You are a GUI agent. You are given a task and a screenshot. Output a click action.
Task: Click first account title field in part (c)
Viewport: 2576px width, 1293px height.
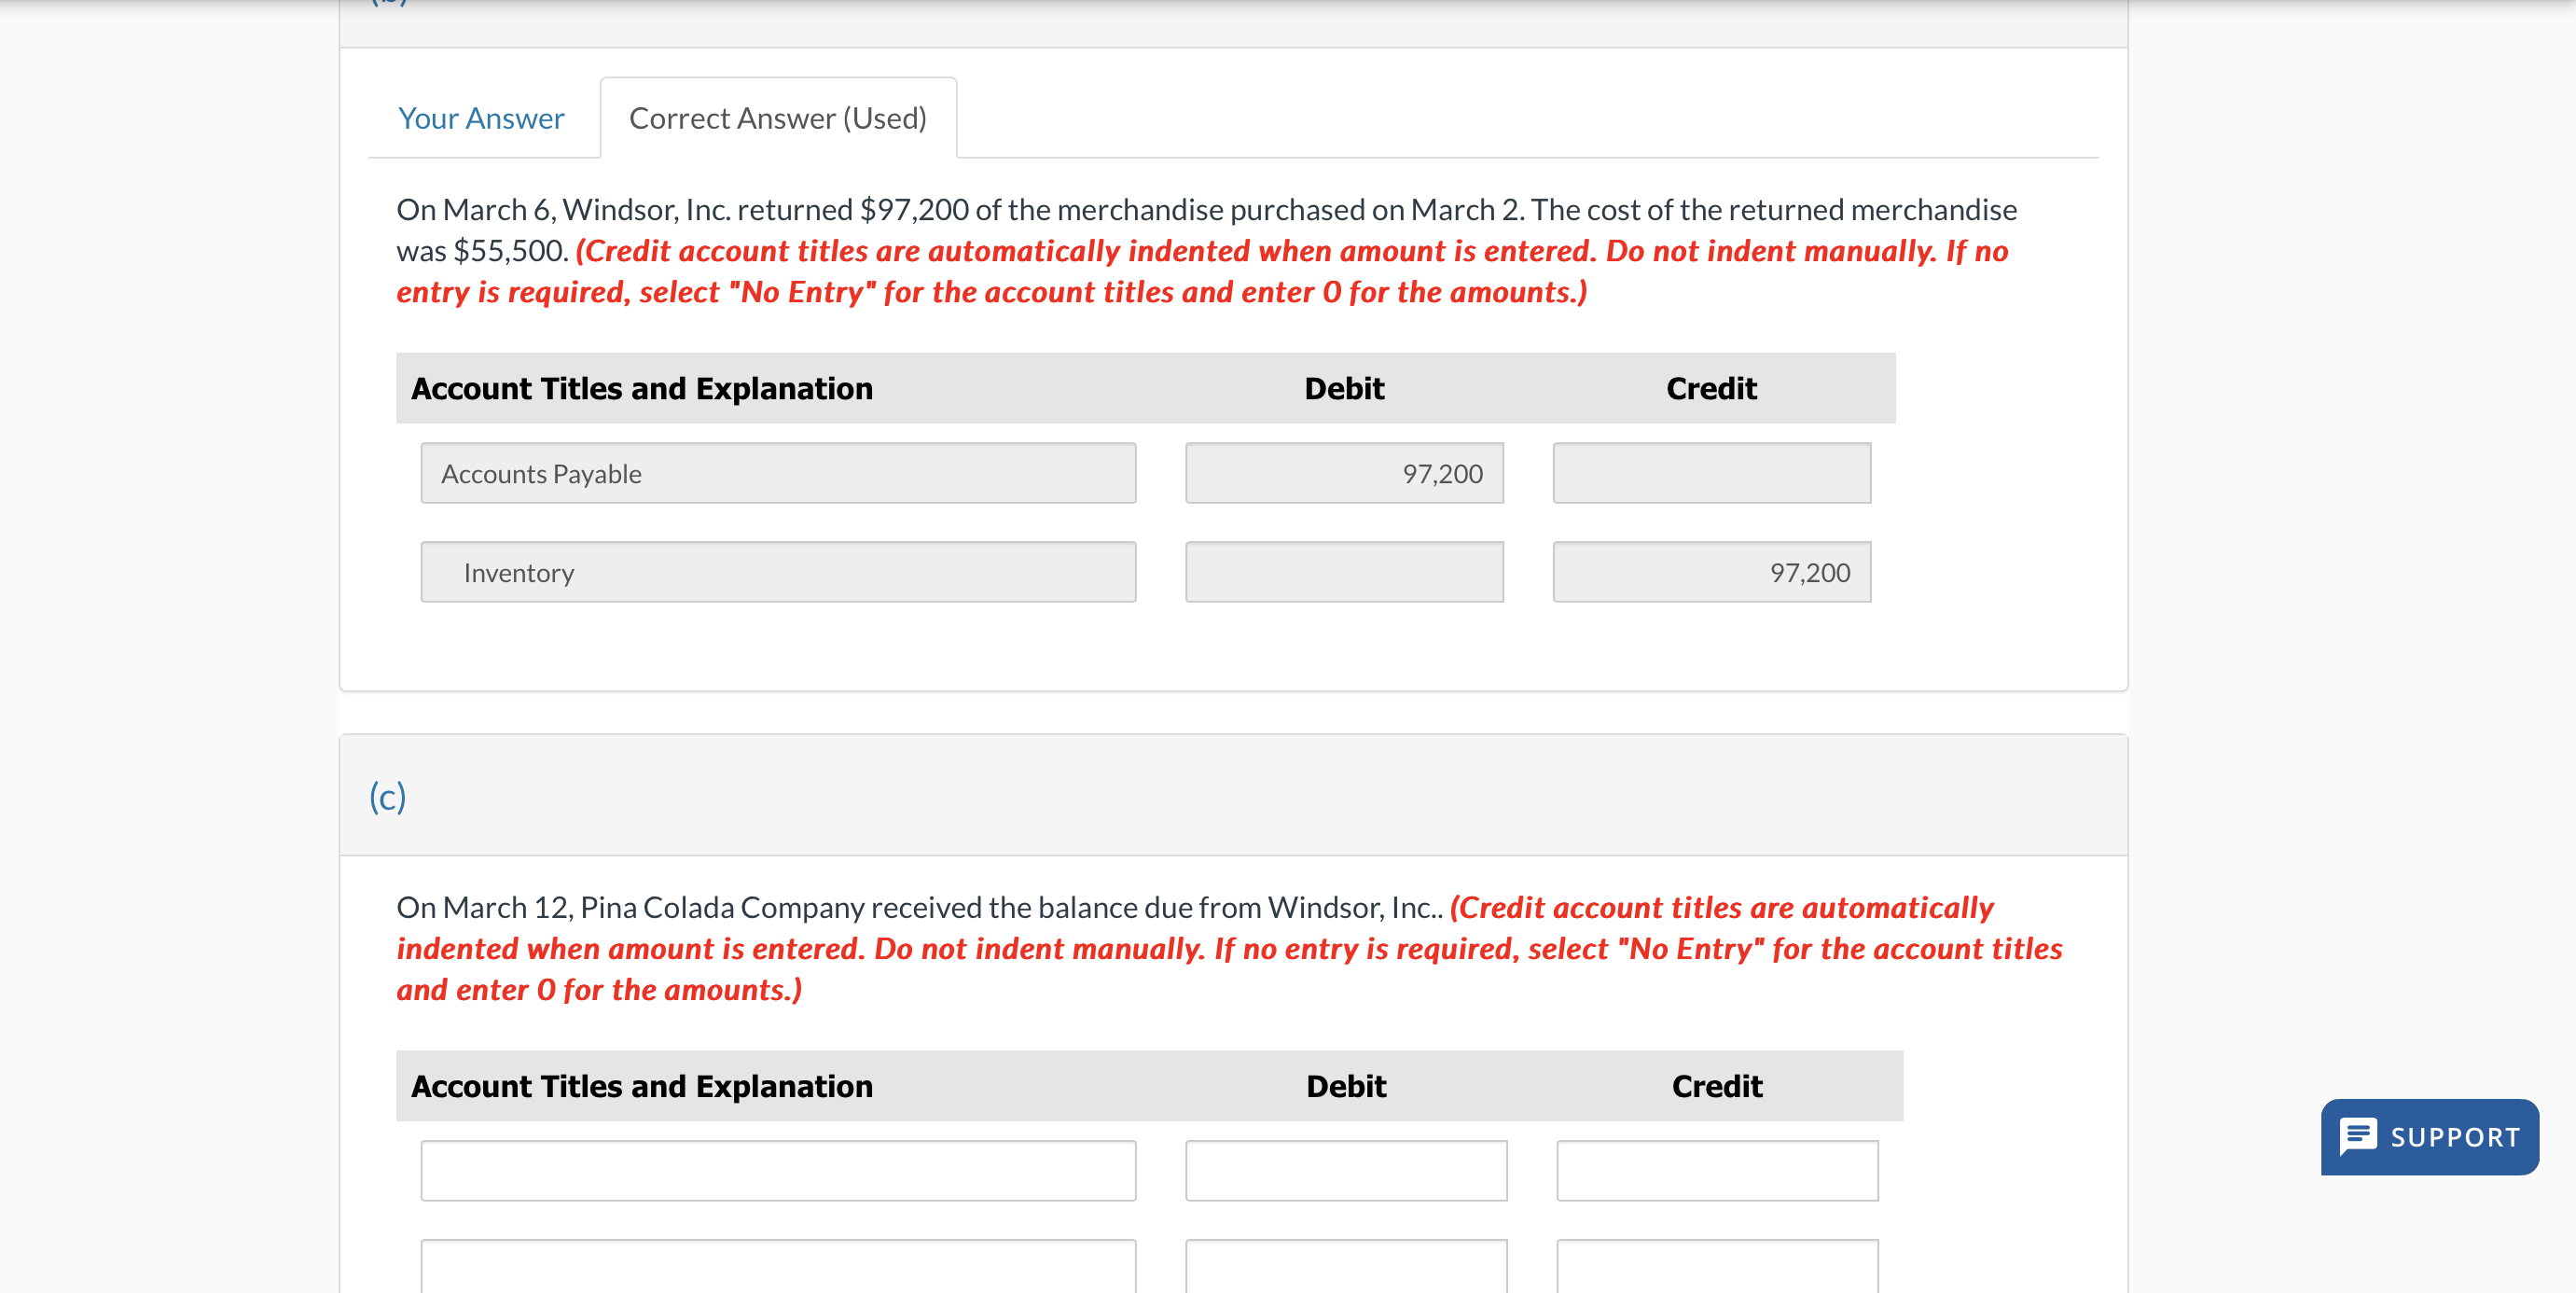777,1170
